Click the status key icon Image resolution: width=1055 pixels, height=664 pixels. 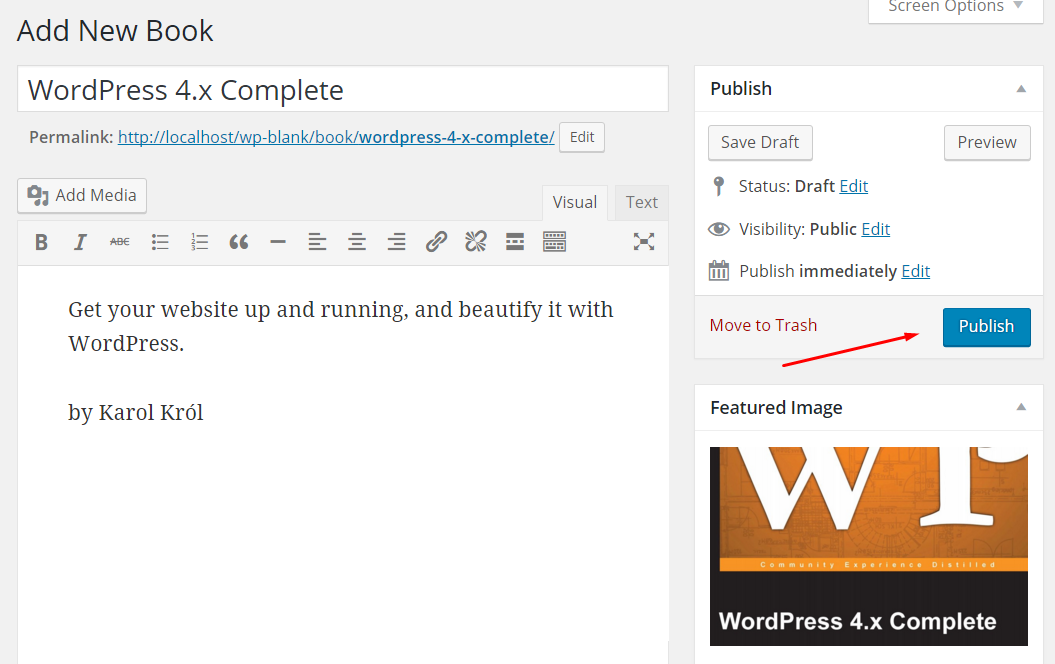pos(719,186)
